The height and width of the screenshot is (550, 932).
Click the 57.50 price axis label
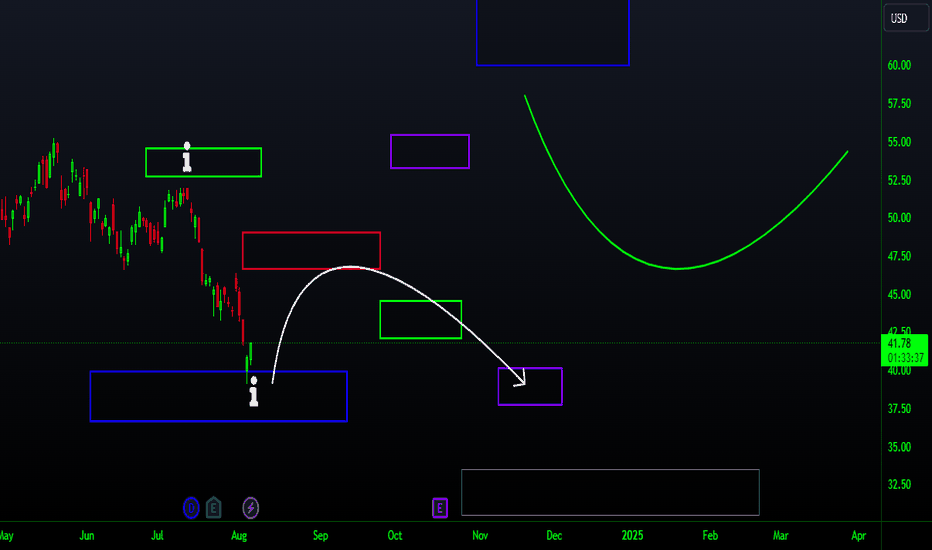(x=899, y=103)
